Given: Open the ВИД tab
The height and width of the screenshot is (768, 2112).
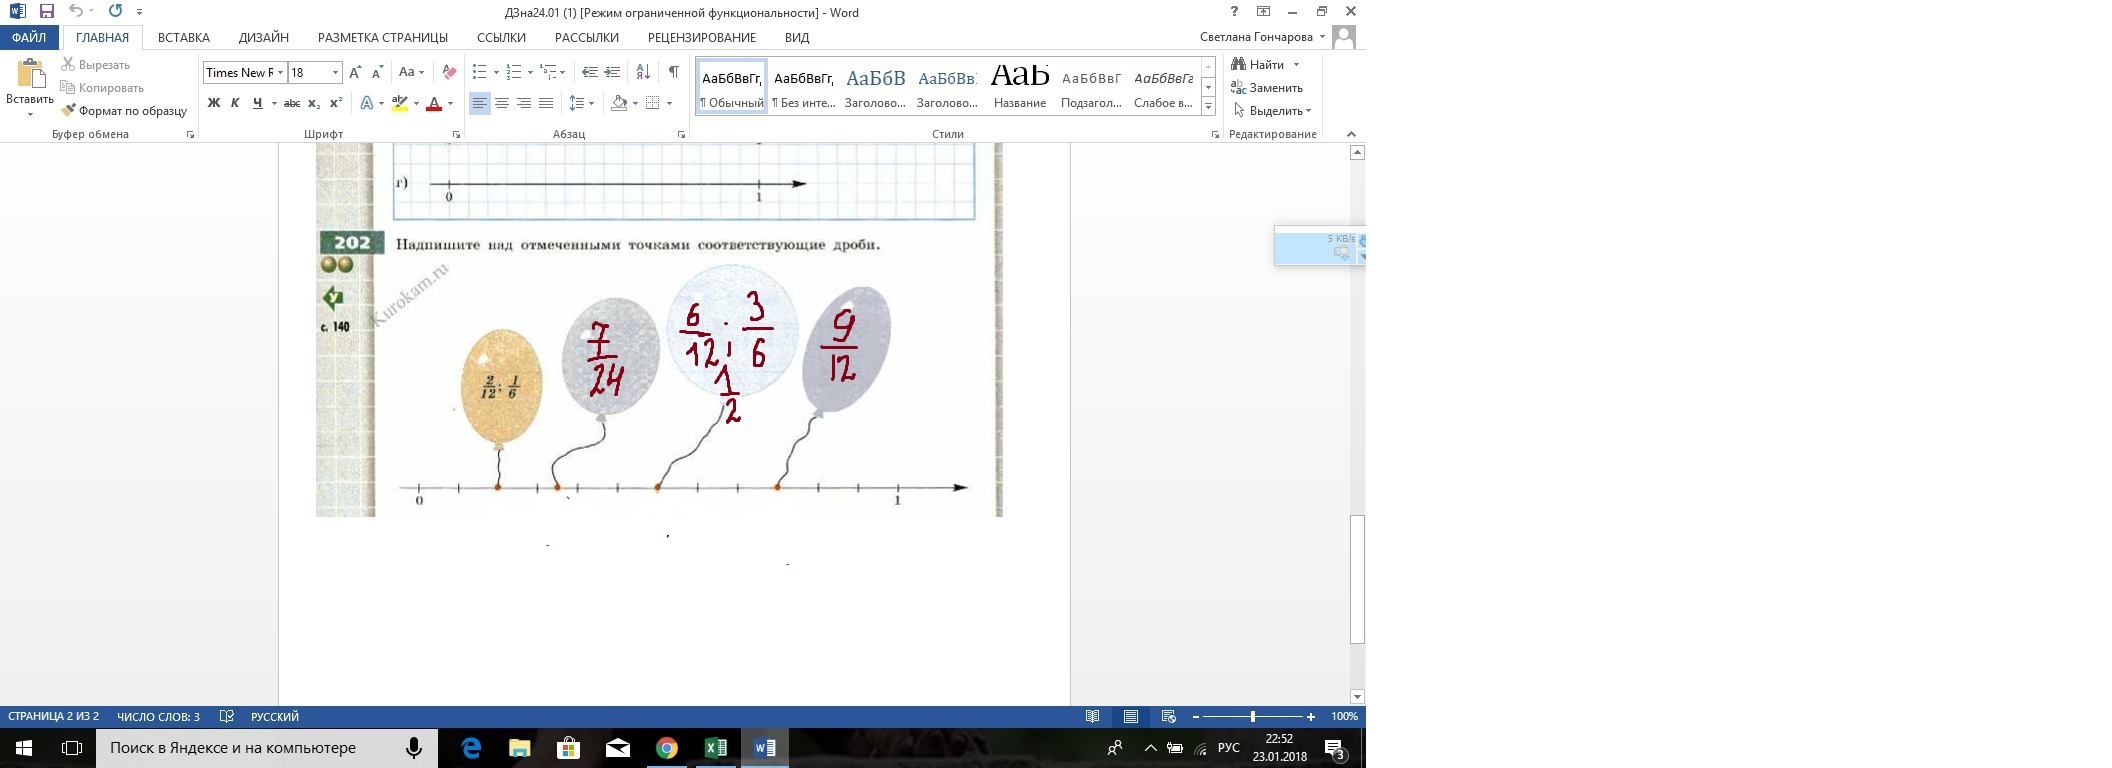Looking at the screenshot, I should (797, 37).
